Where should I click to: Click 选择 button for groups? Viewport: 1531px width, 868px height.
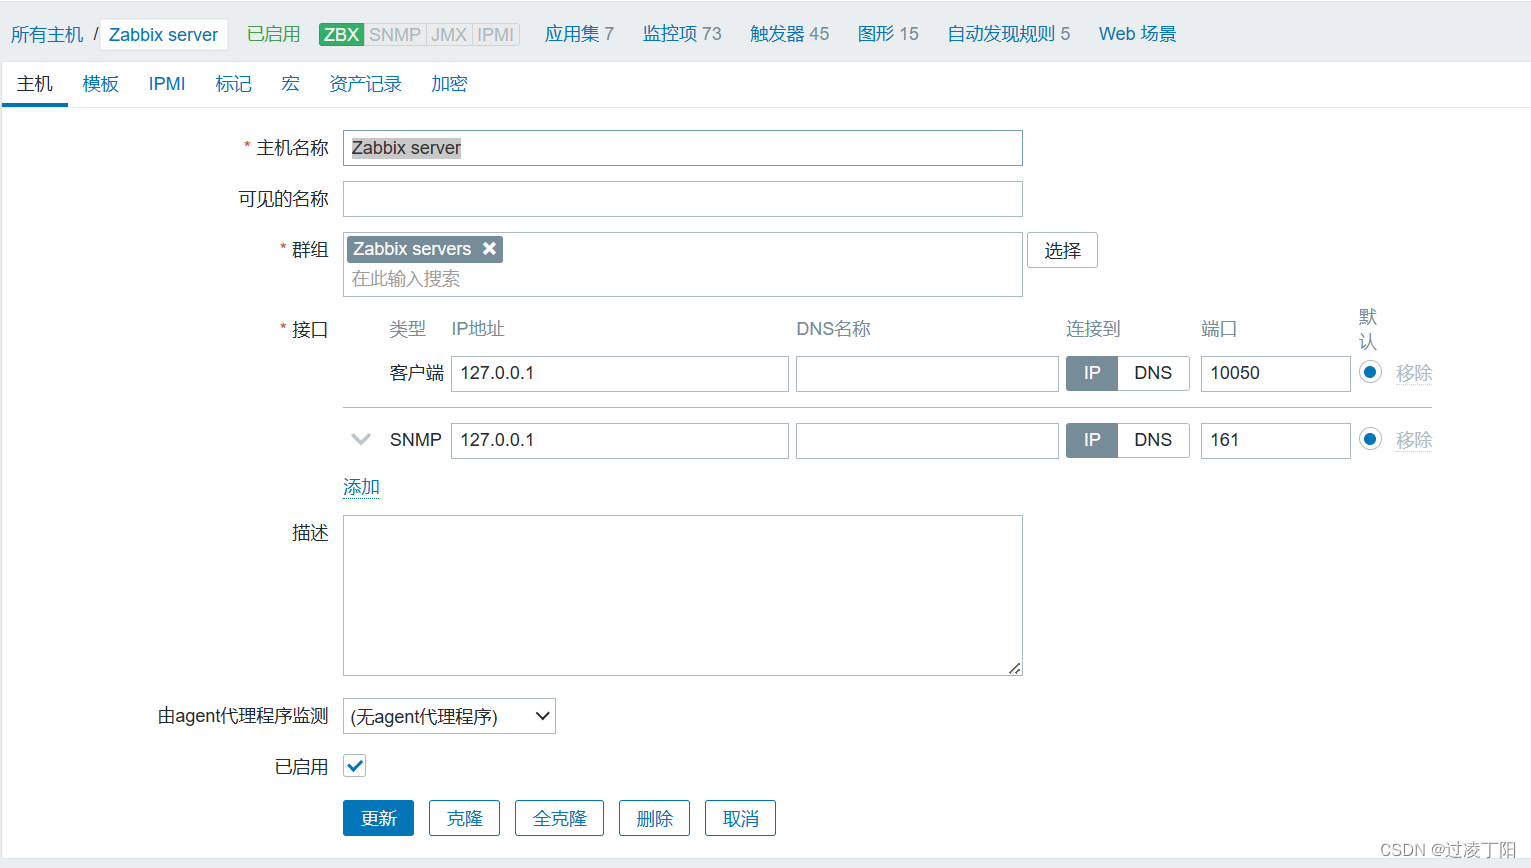click(1062, 250)
